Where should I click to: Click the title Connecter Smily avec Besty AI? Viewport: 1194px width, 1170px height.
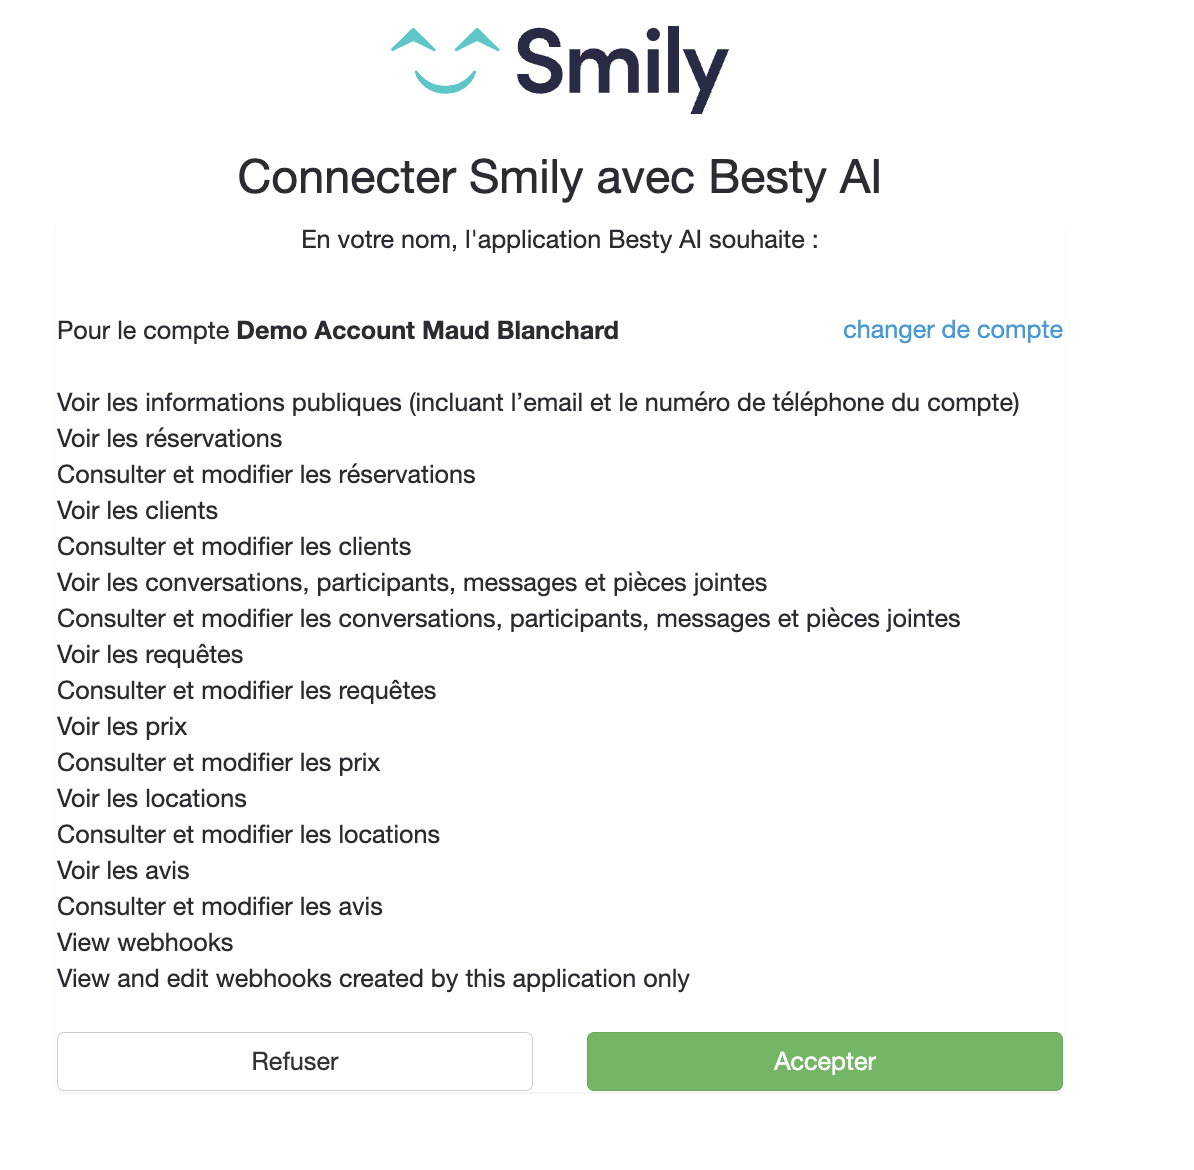coord(559,178)
